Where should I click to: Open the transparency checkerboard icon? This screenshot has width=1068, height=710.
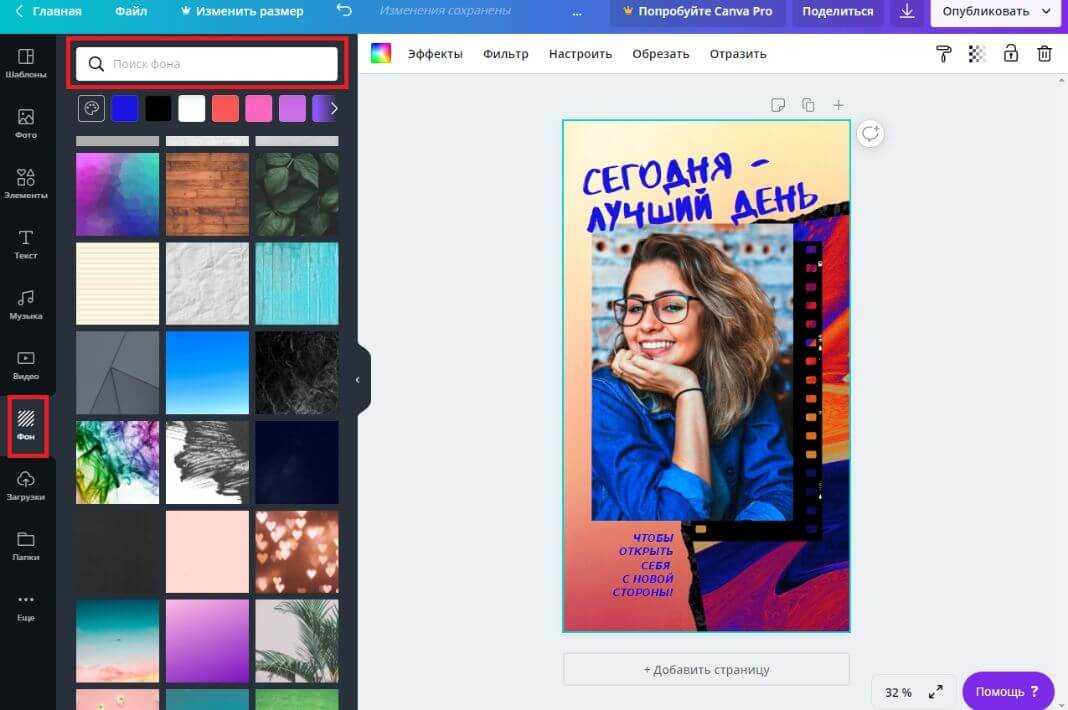pyautogui.click(x=977, y=54)
